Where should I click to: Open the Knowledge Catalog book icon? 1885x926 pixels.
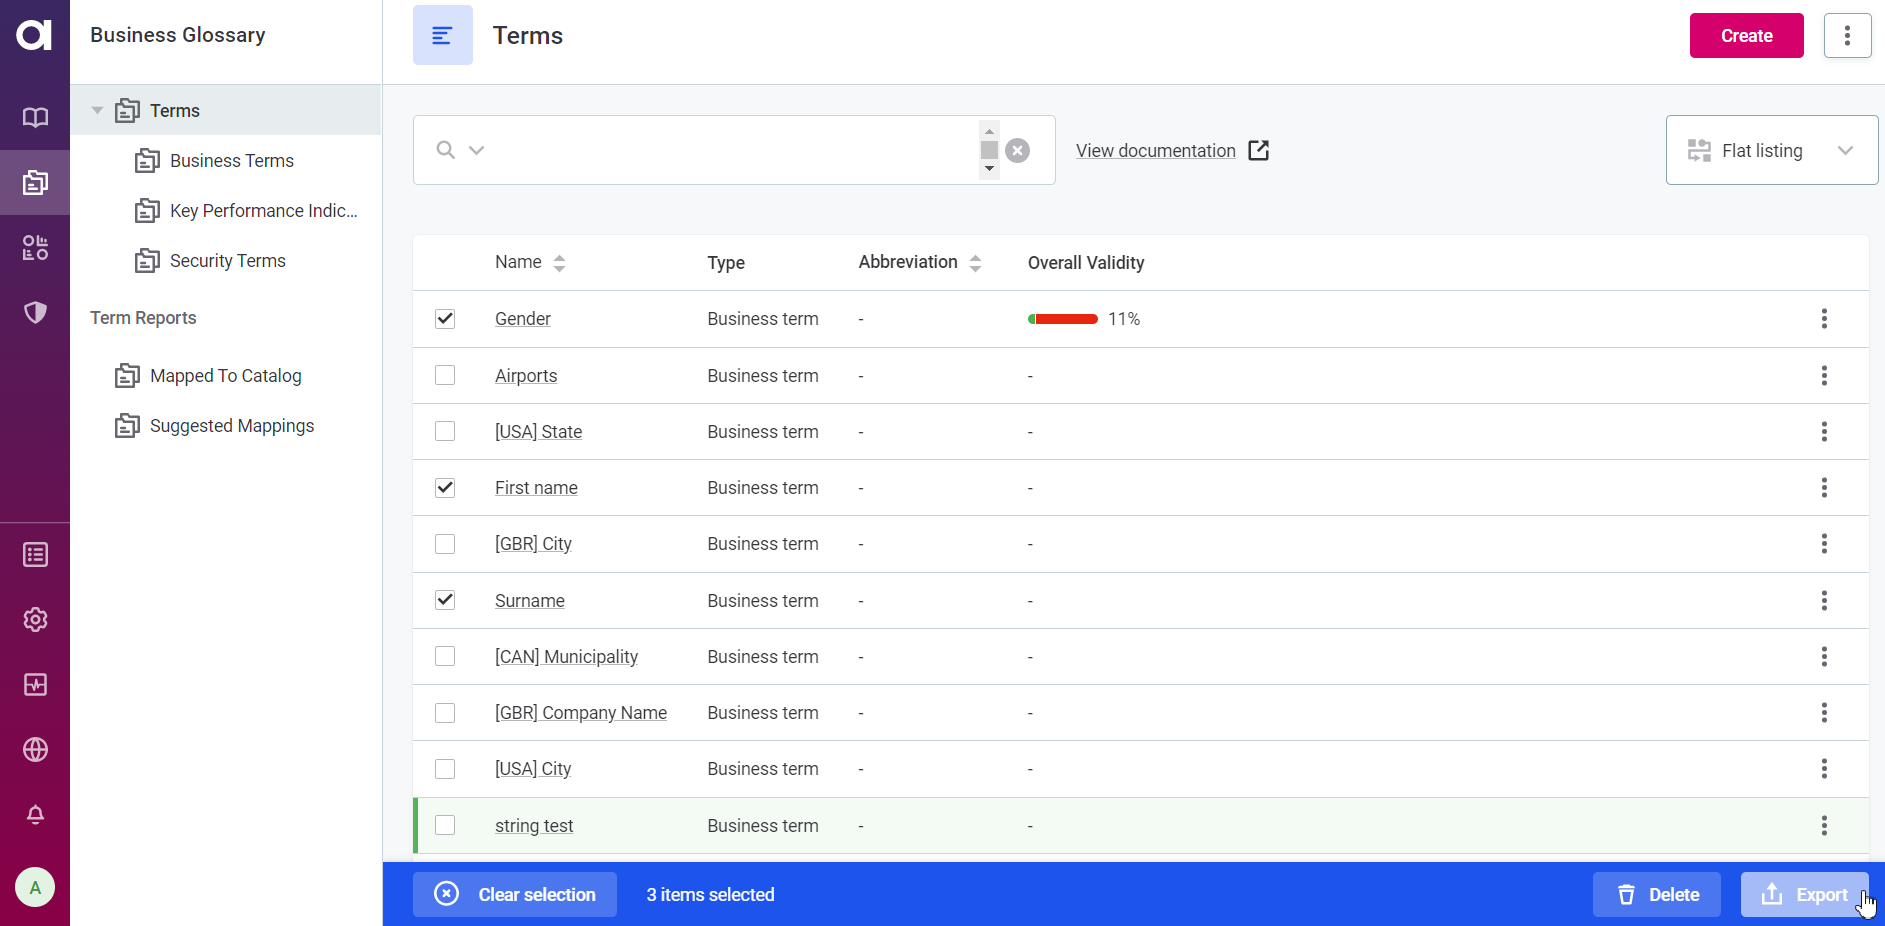click(35, 117)
